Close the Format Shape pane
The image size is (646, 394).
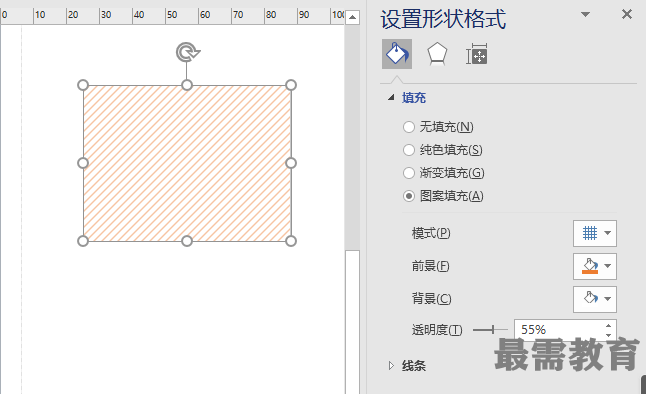[x=627, y=14]
